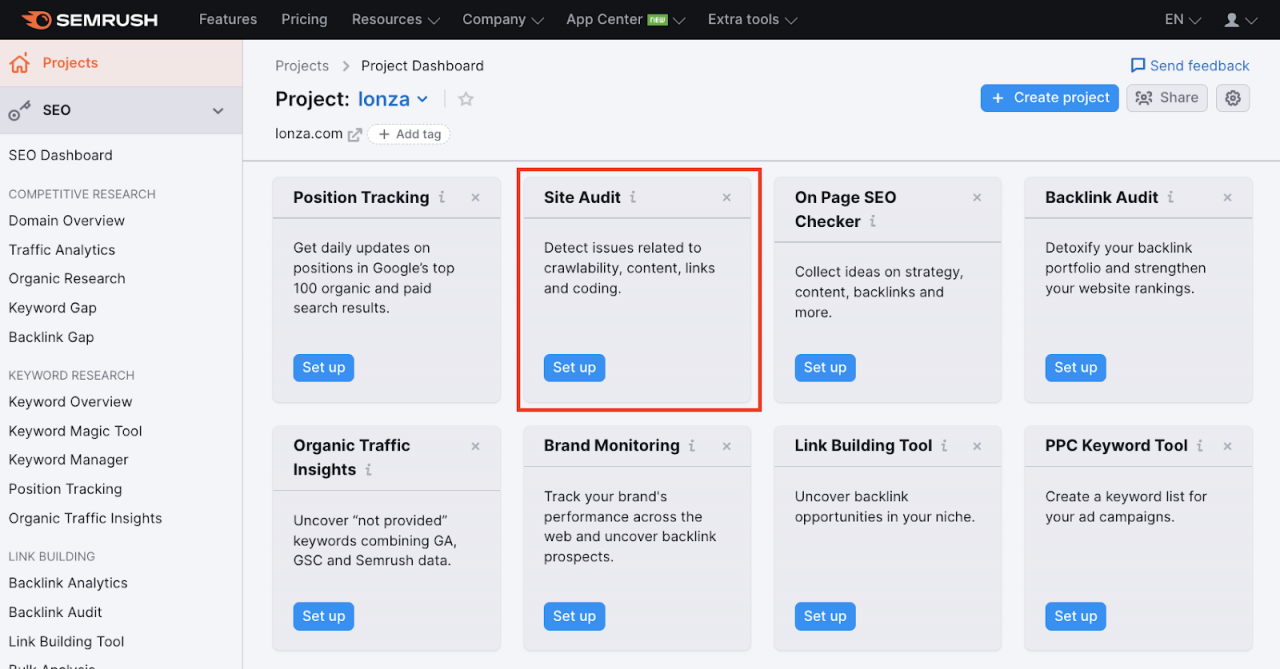Open project settings gear icon
The height and width of the screenshot is (669, 1280).
coord(1233,98)
